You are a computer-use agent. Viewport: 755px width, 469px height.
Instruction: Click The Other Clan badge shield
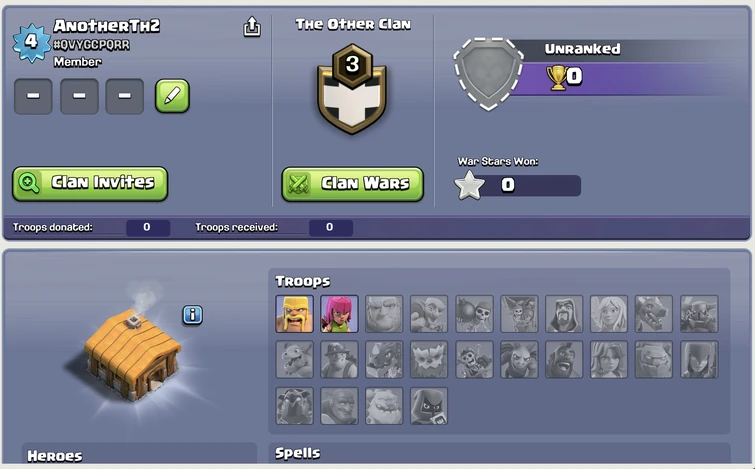coord(352,89)
